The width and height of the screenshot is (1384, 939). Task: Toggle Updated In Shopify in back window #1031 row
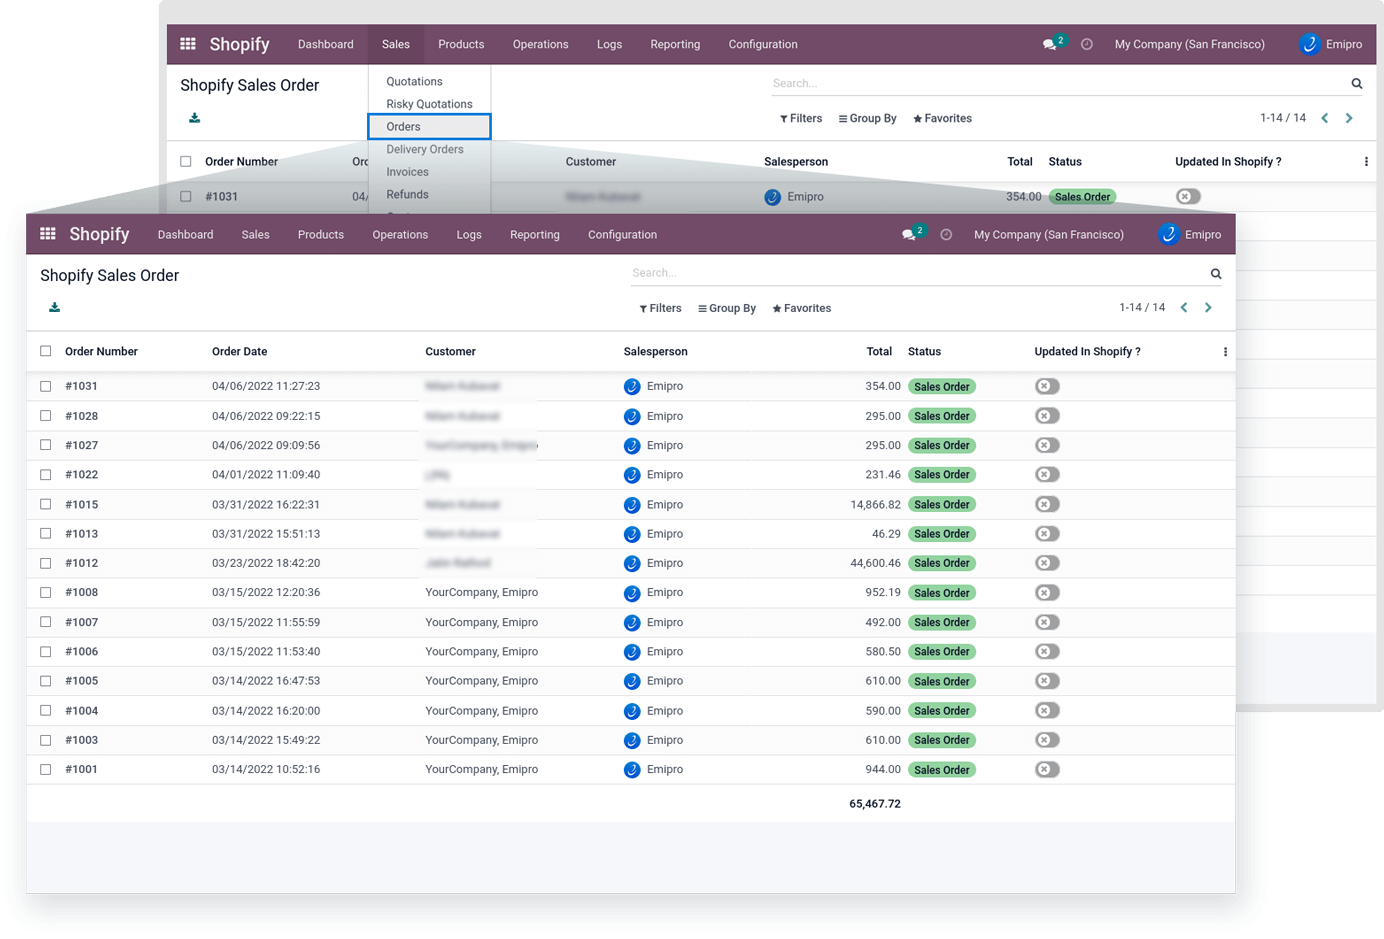(x=1188, y=197)
